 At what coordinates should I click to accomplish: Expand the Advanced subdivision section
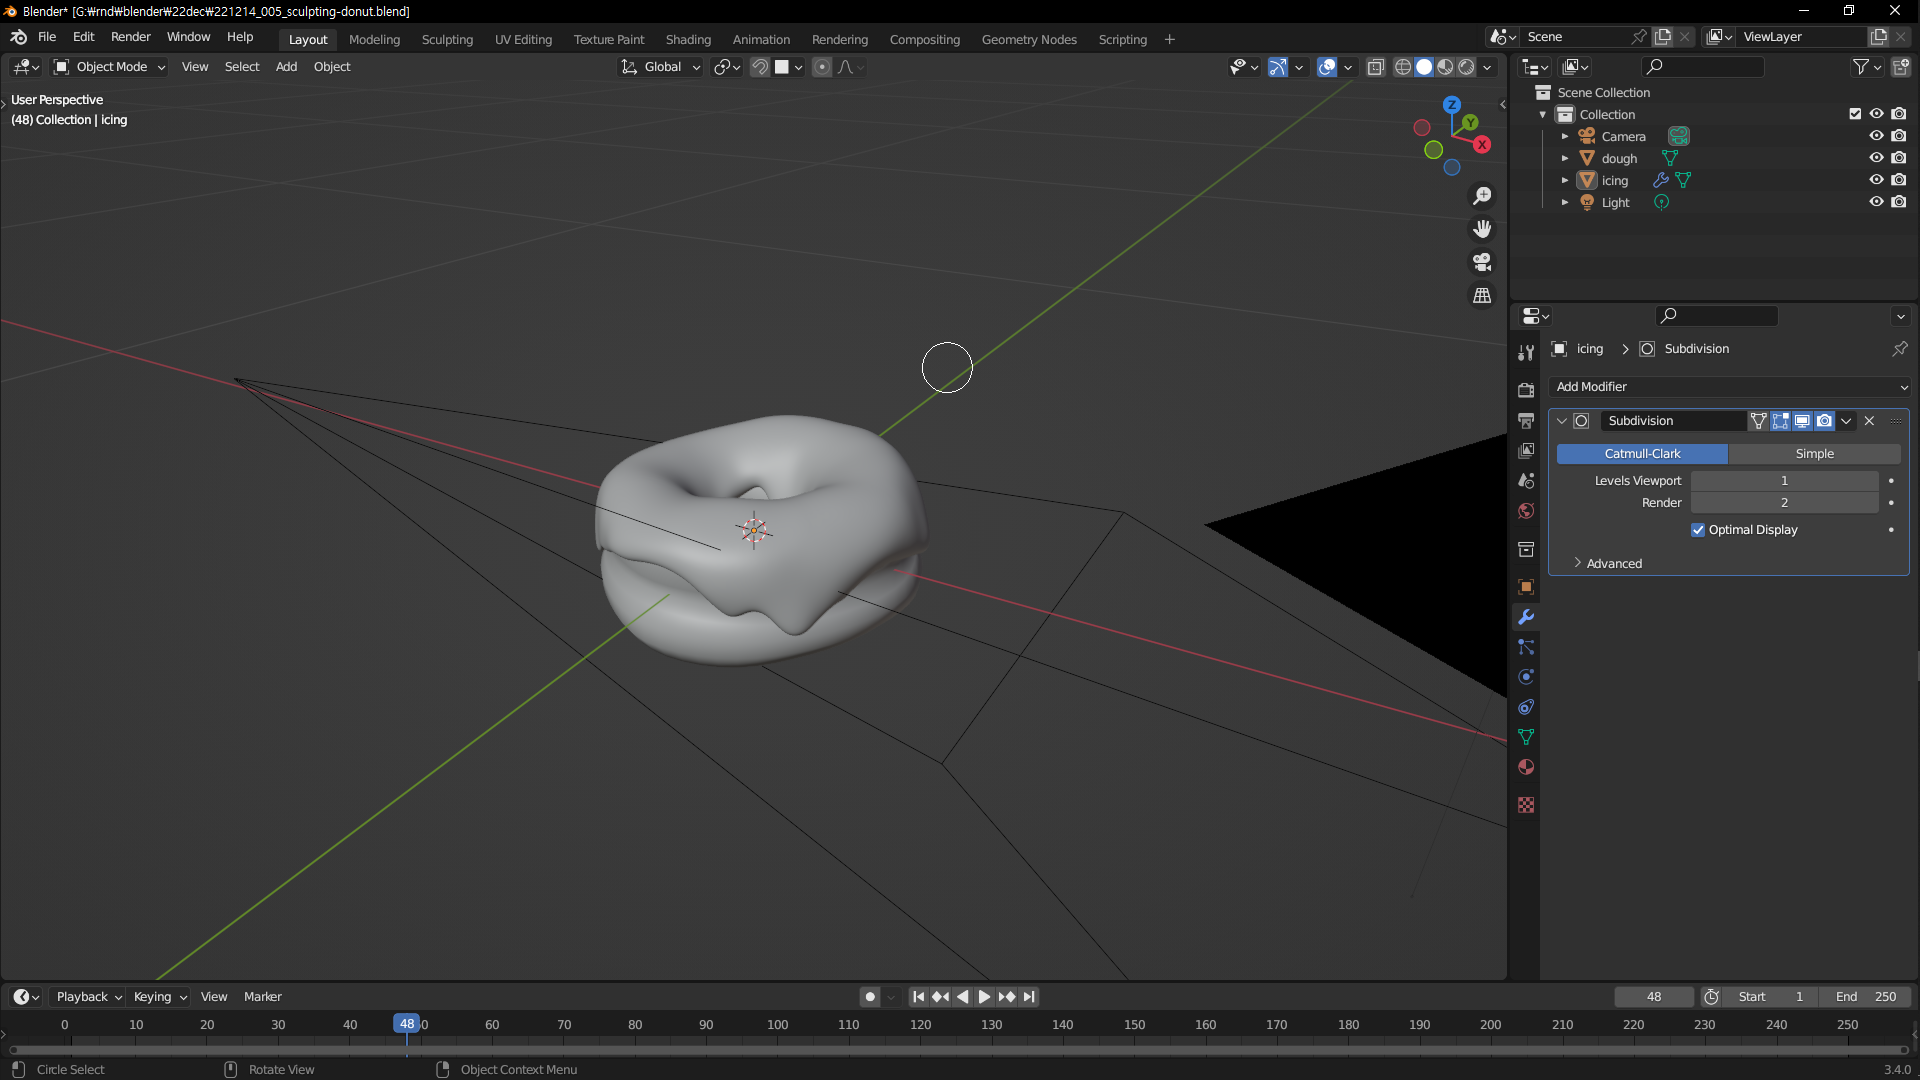(x=1613, y=564)
